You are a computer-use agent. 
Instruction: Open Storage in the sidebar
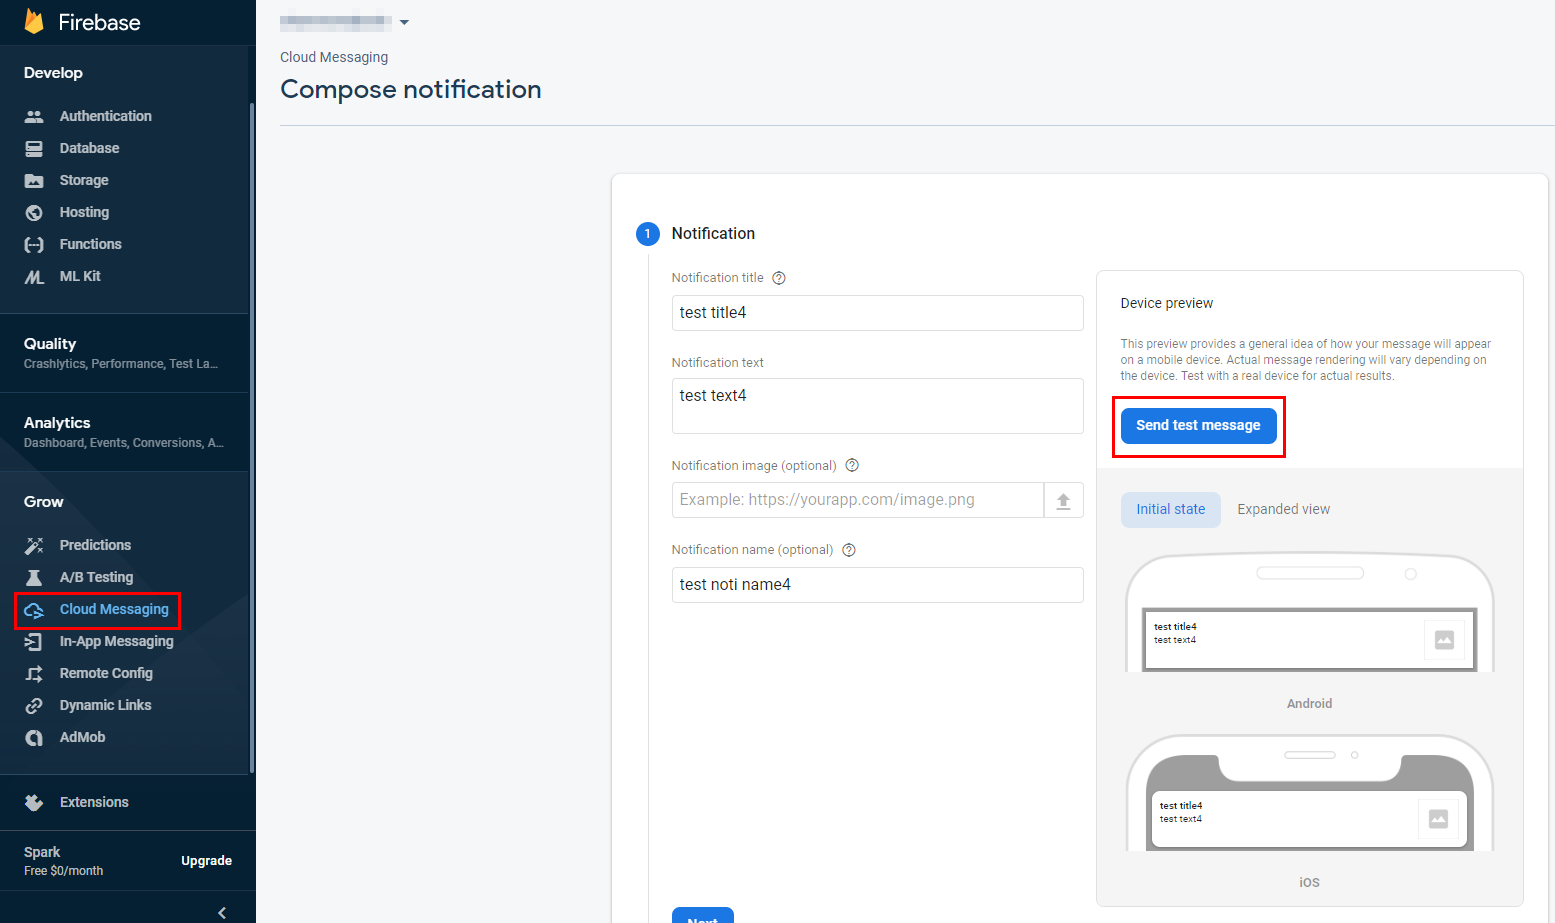click(84, 180)
